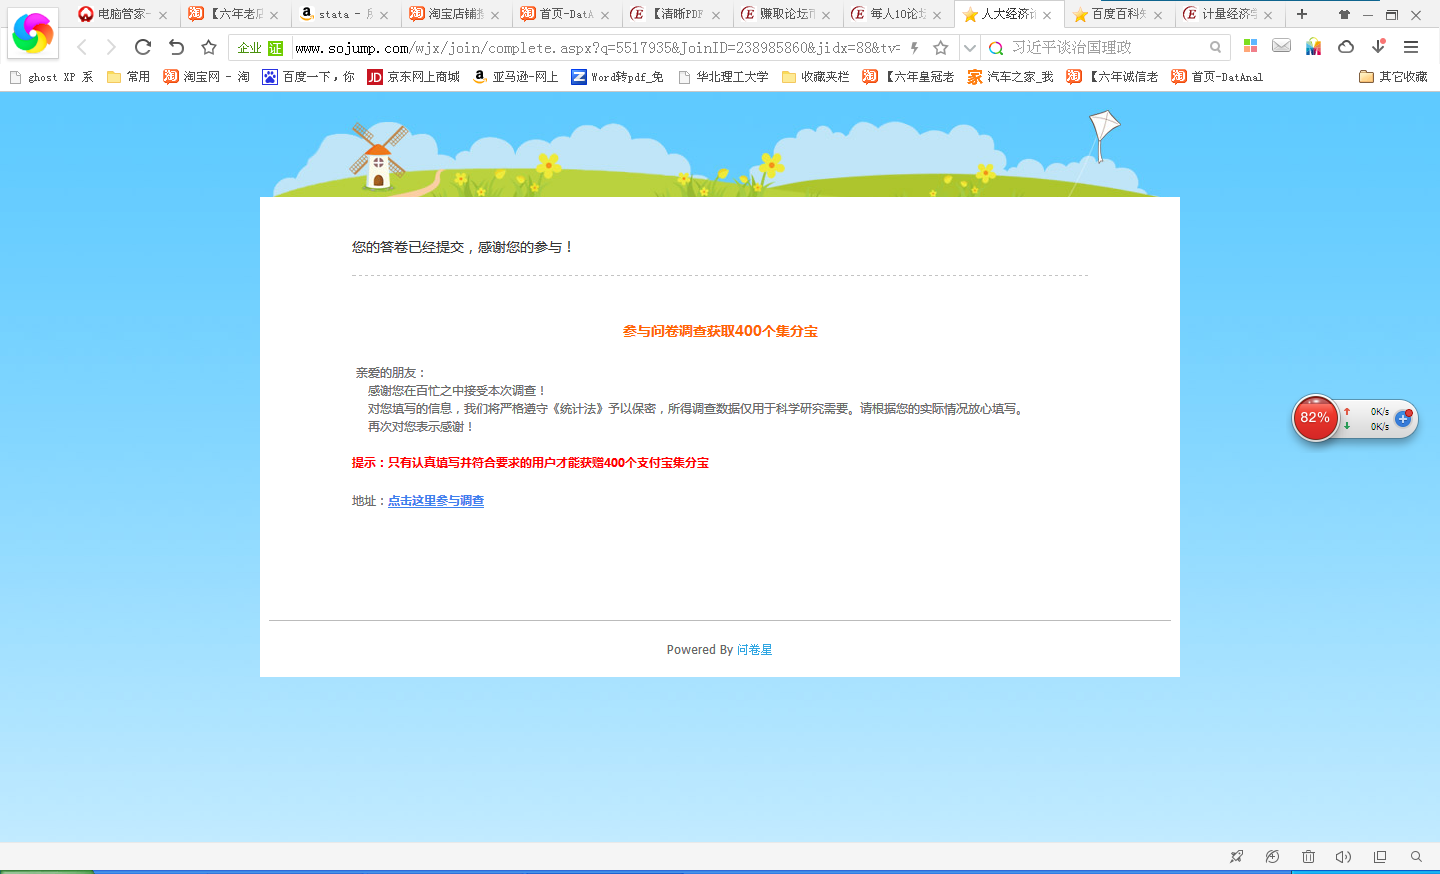Click the green 企业 certificate badge
This screenshot has height=874, width=1440.
pos(260,48)
